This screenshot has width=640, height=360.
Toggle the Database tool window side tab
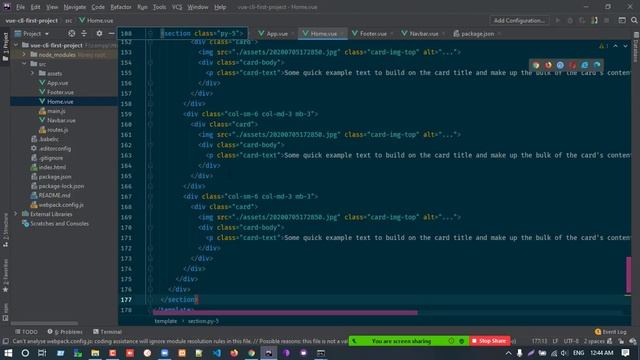[636, 47]
